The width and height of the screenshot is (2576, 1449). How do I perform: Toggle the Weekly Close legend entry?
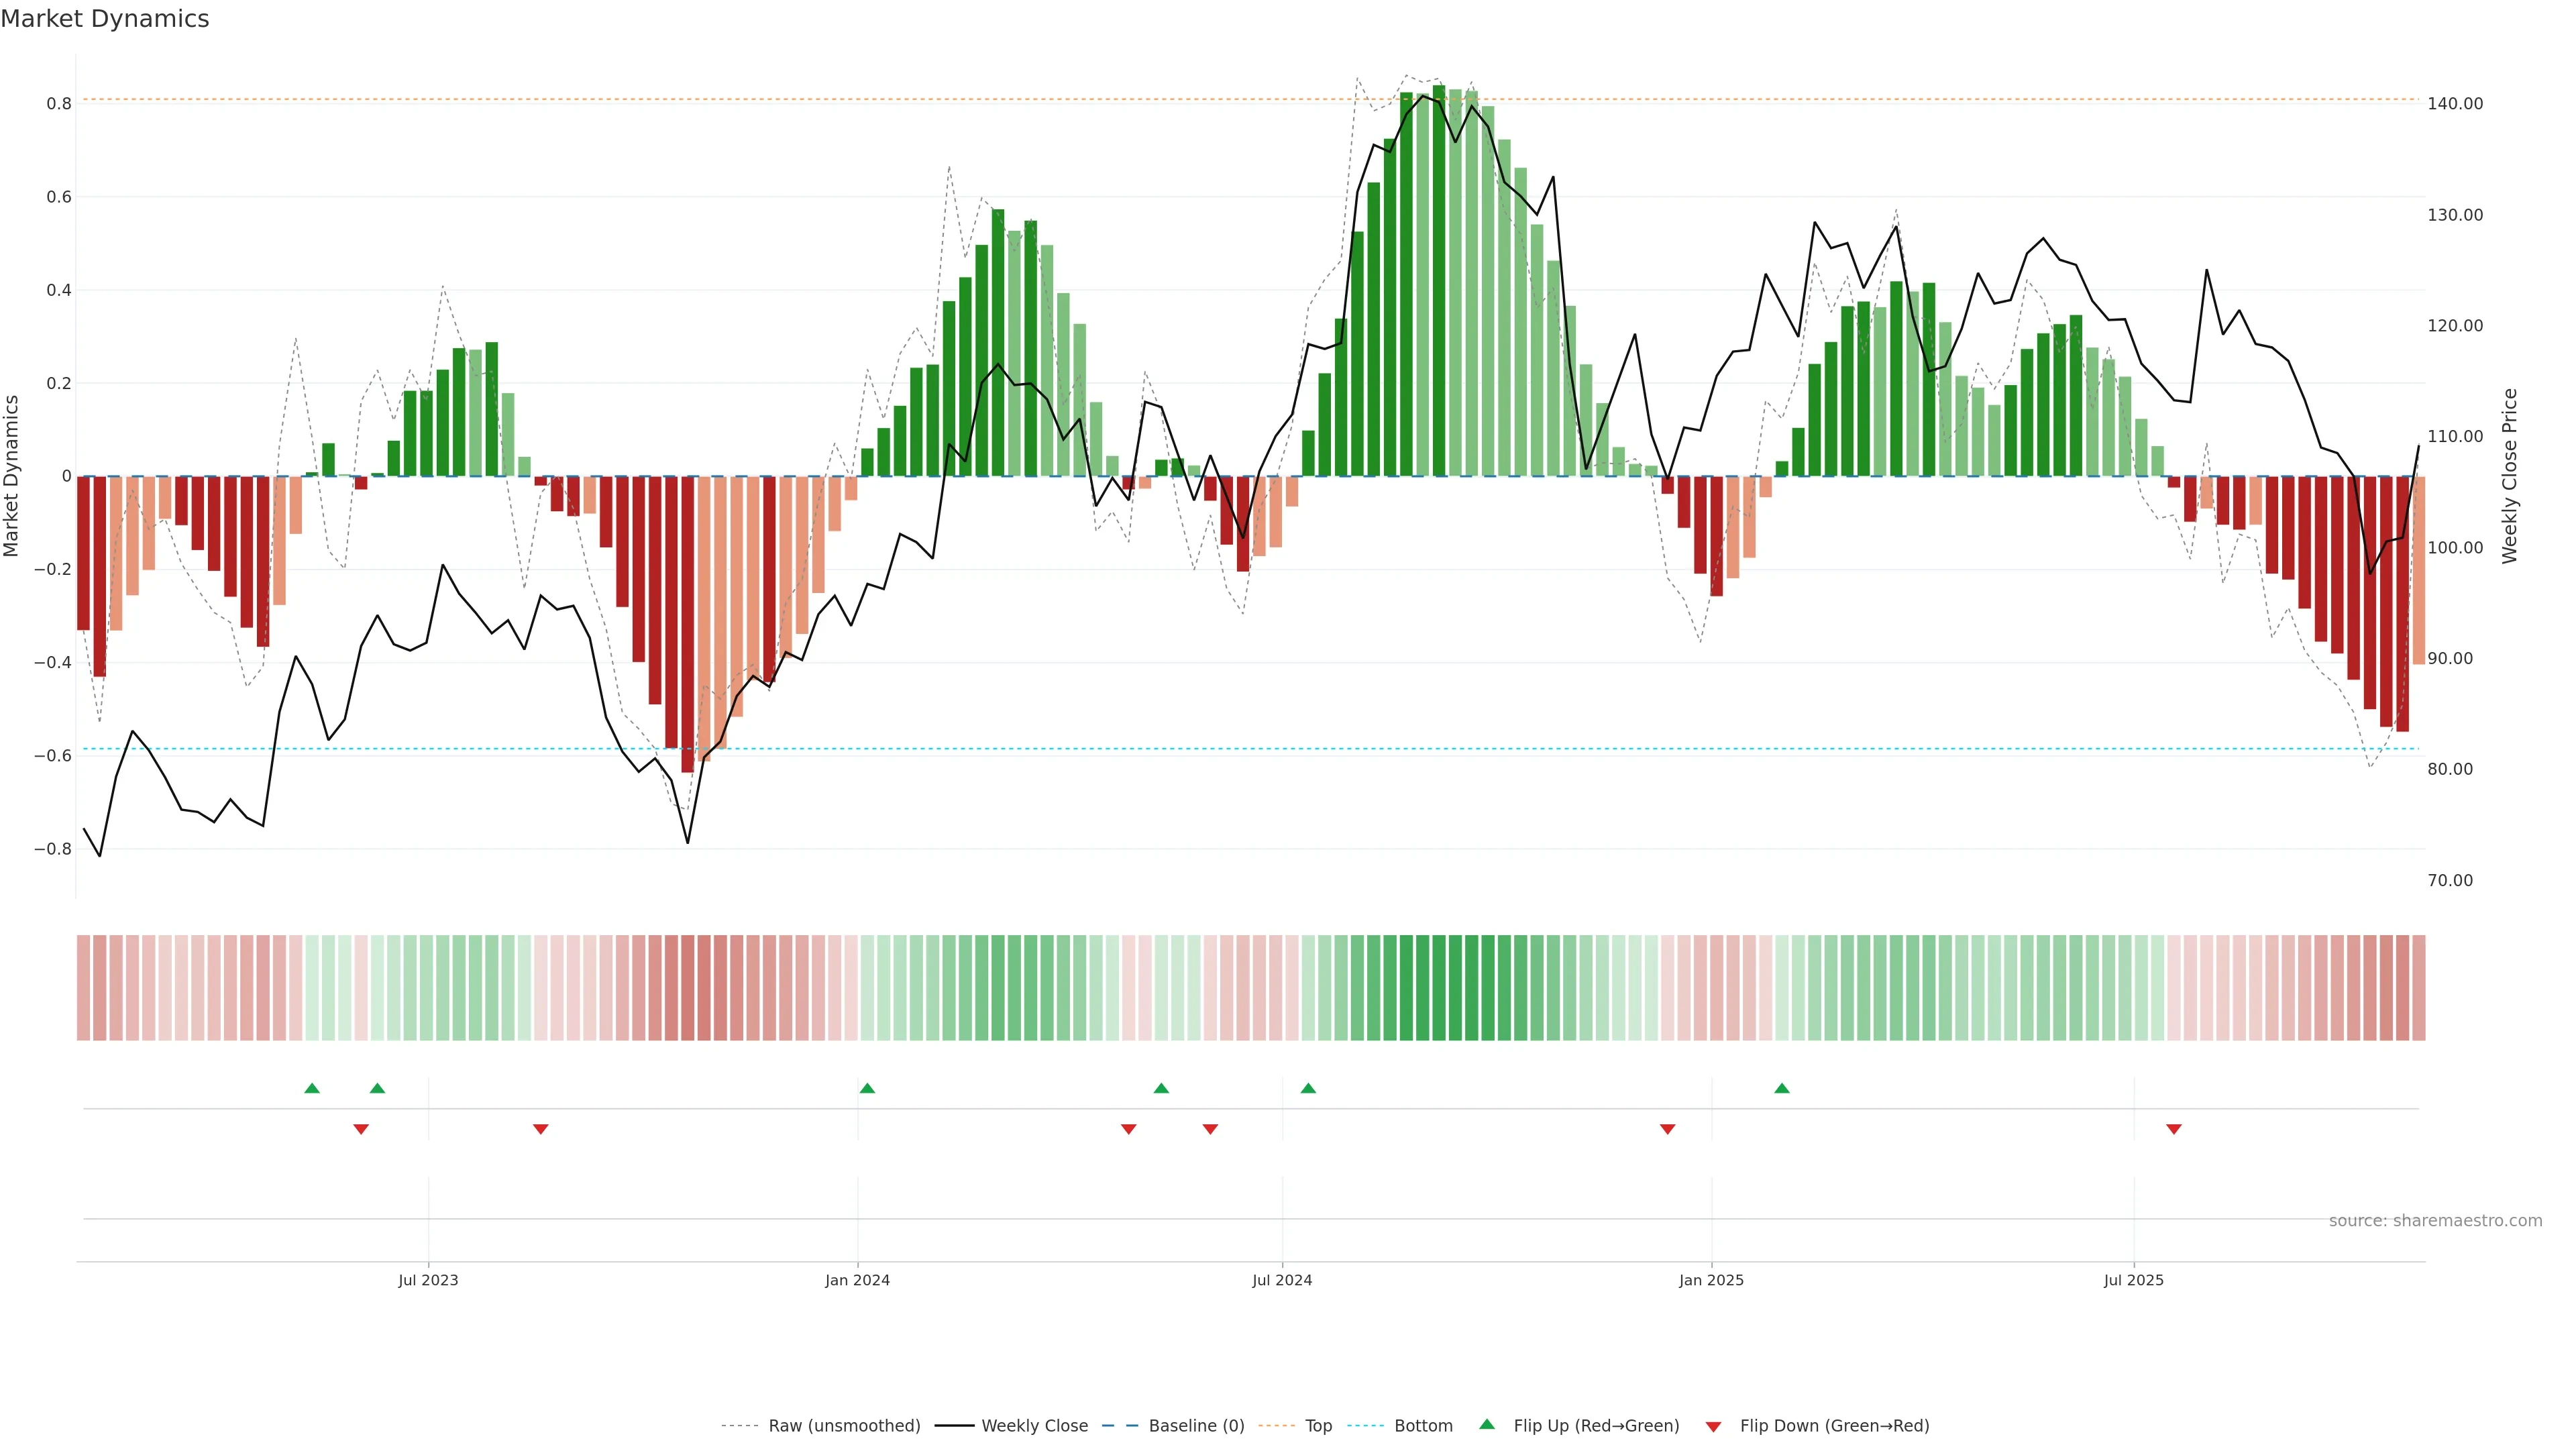1034,1426
